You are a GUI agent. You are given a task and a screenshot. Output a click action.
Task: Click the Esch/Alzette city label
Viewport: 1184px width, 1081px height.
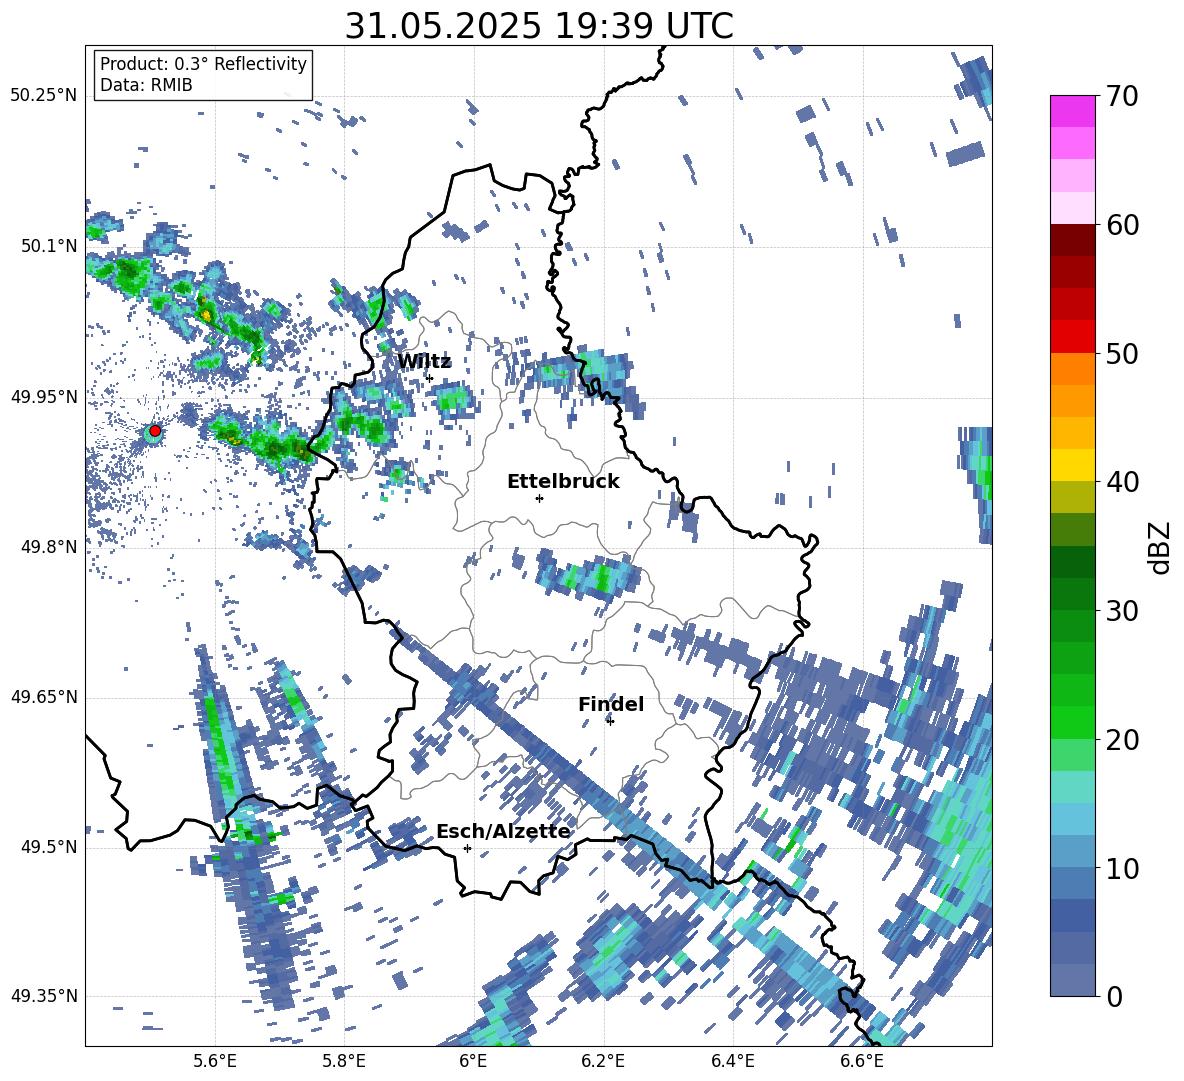coord(503,831)
